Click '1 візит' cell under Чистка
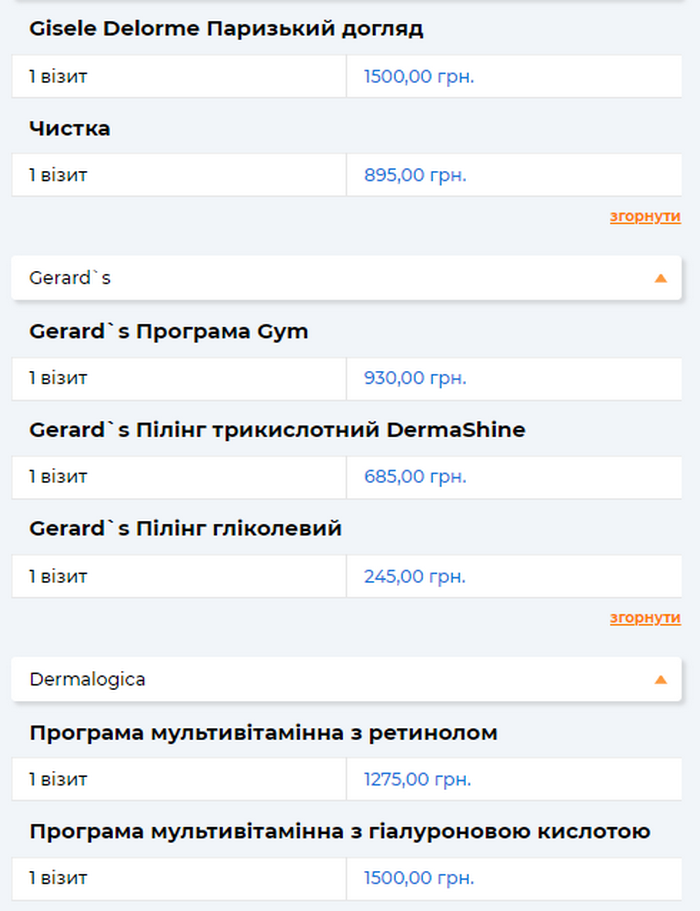This screenshot has height=911, width=700. pos(58,175)
